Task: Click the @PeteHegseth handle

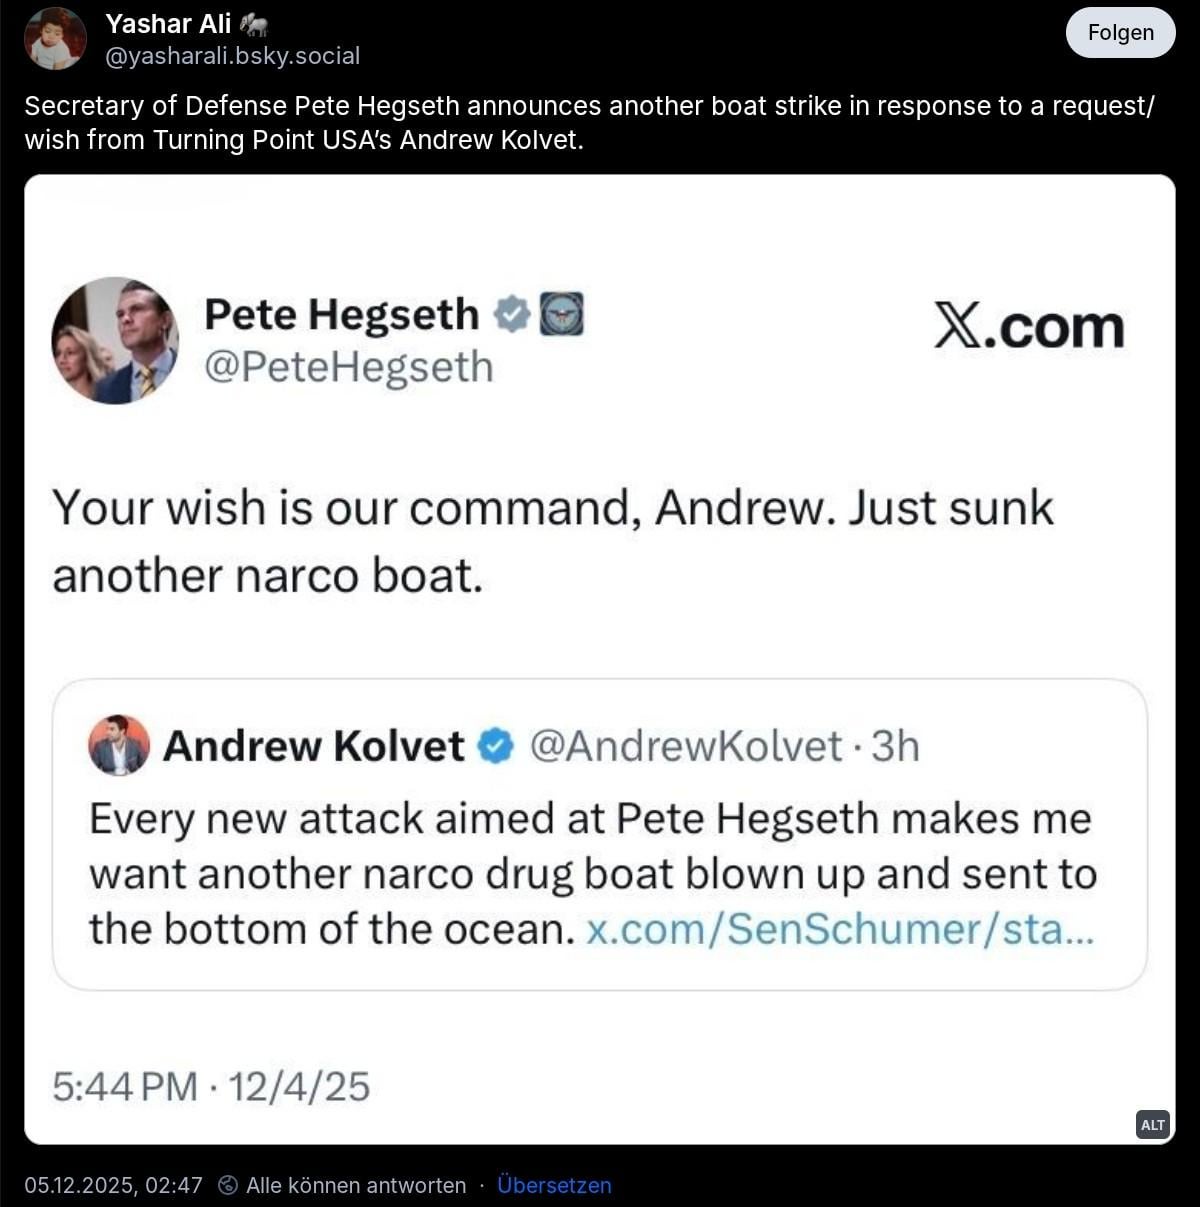Action: [x=348, y=367]
